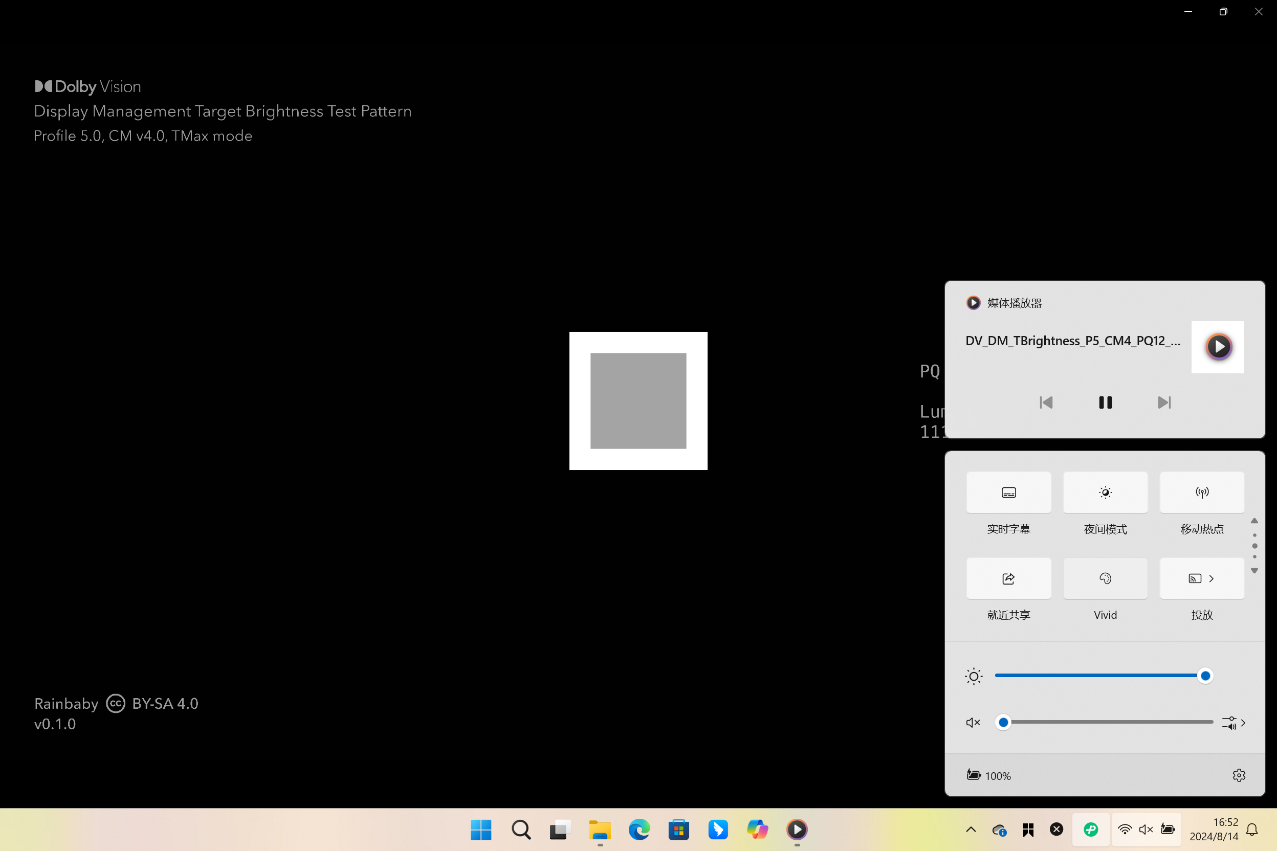Screen dimensions: 1277x851
Task: Pause playback in the media flyout
Action: click(x=1105, y=402)
